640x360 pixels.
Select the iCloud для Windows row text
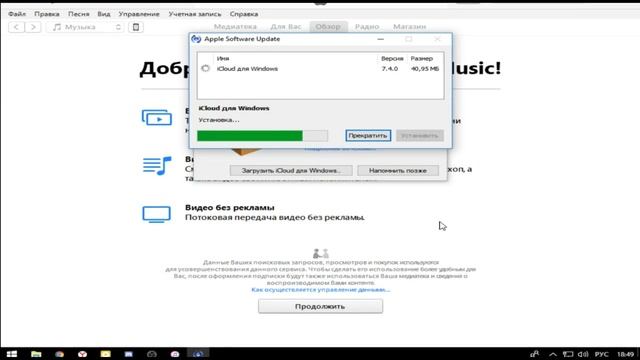[247, 69]
